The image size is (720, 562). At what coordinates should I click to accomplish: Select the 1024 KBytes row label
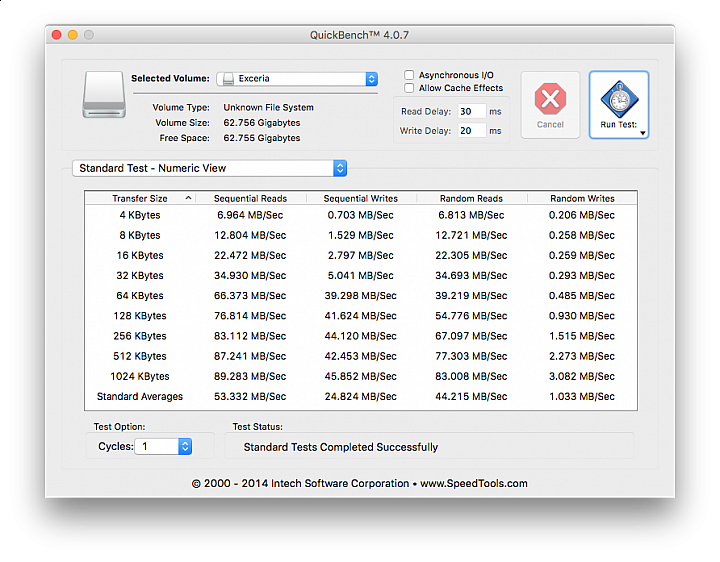[140, 377]
